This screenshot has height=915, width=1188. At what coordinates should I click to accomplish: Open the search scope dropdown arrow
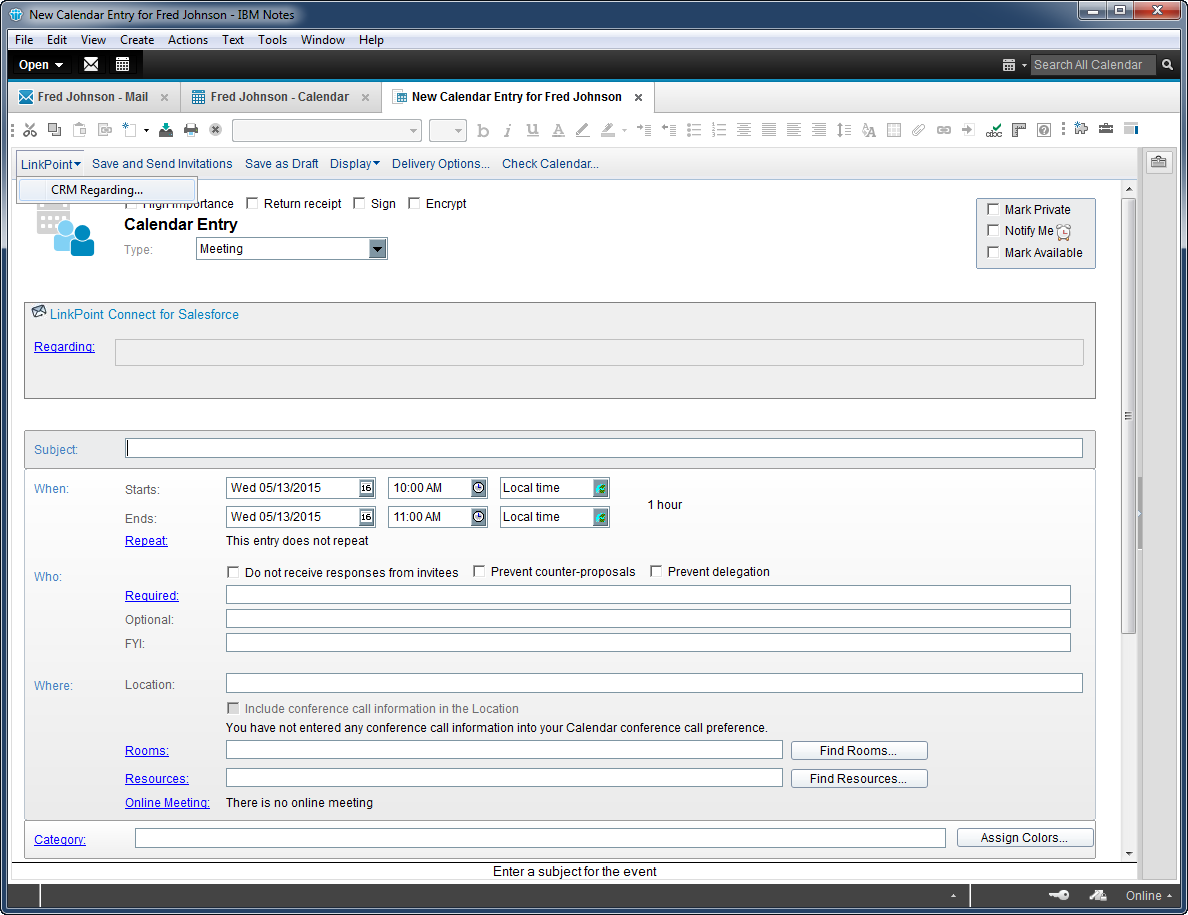click(x=1024, y=66)
